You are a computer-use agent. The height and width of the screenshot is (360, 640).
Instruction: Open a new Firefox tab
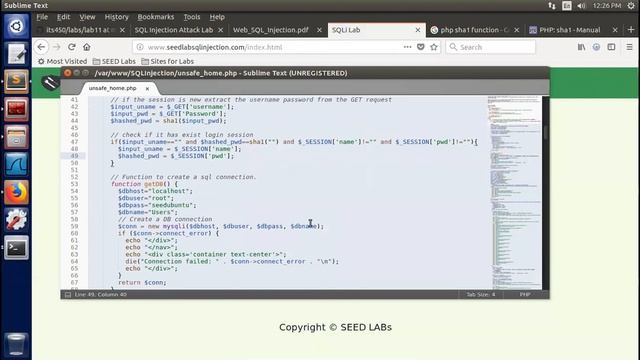tap(631, 30)
